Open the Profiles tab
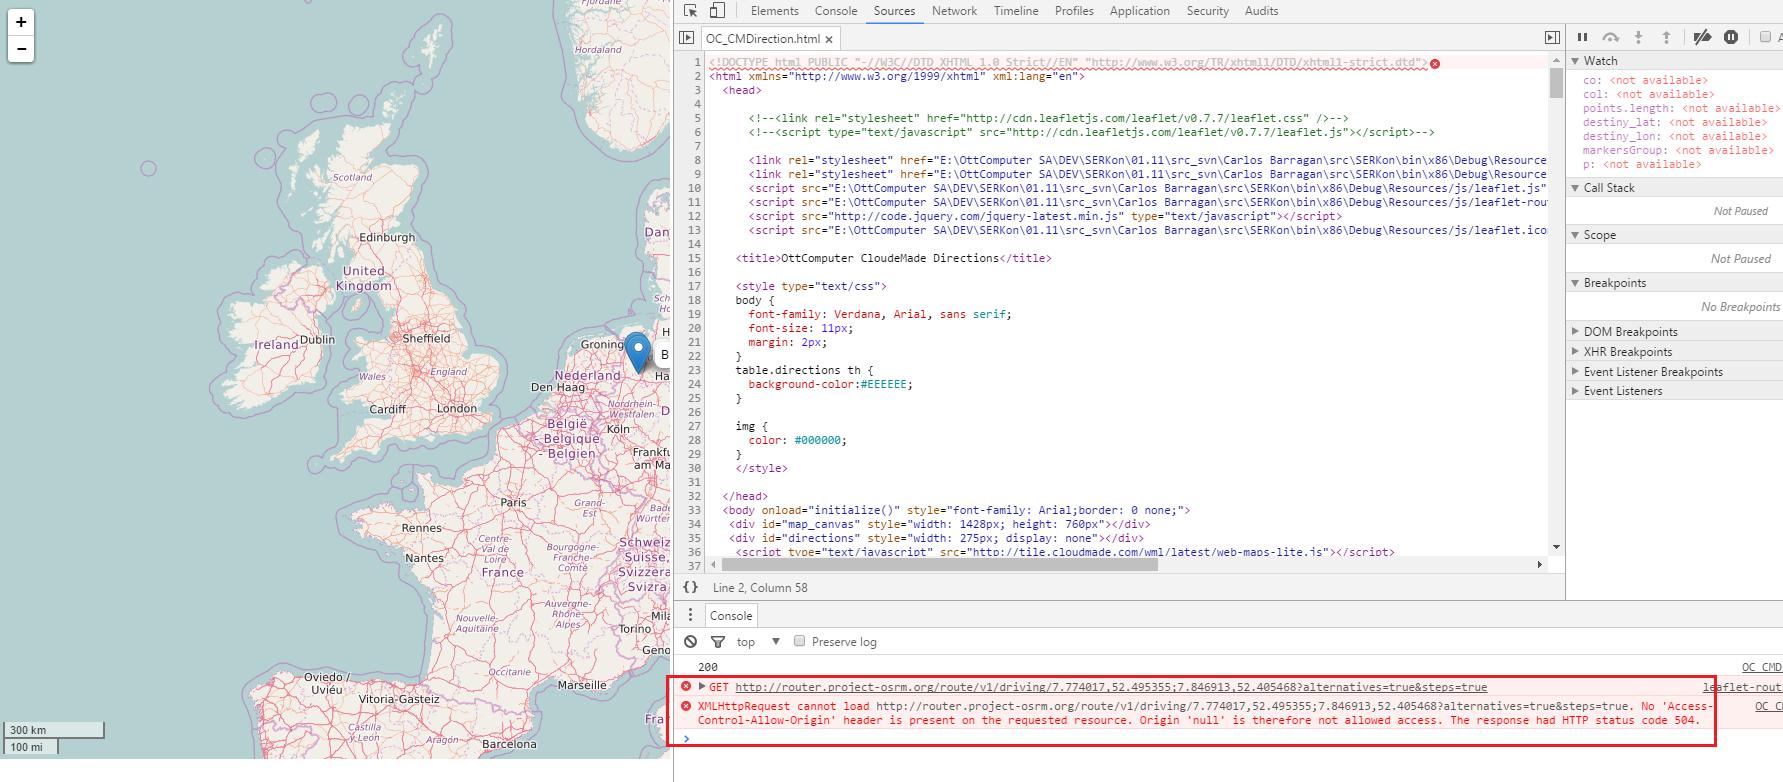This screenshot has height=782, width=1783. (x=1074, y=11)
